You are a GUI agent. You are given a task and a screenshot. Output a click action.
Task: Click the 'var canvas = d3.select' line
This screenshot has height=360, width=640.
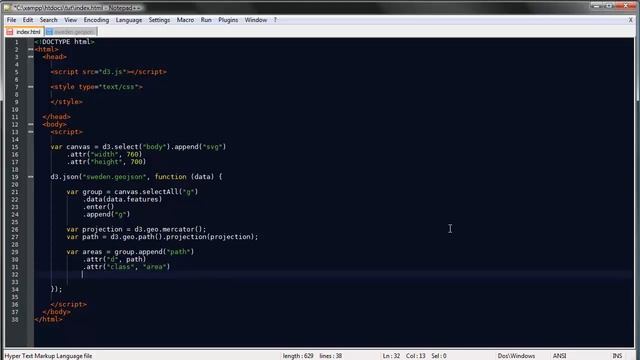138,147
